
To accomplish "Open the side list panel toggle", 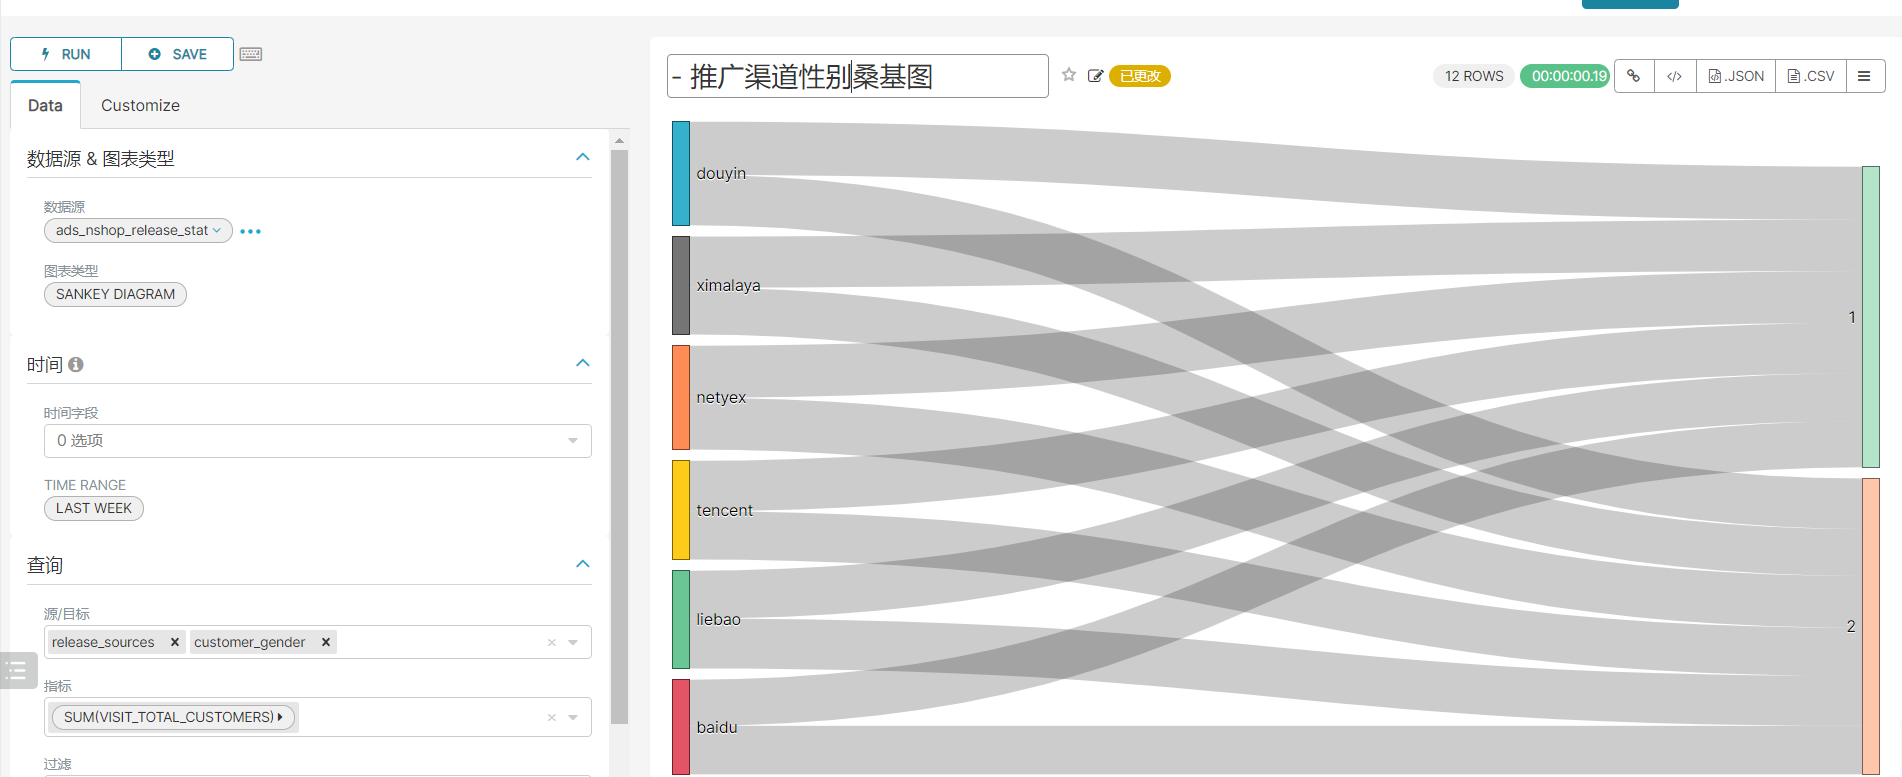I will (17, 671).
